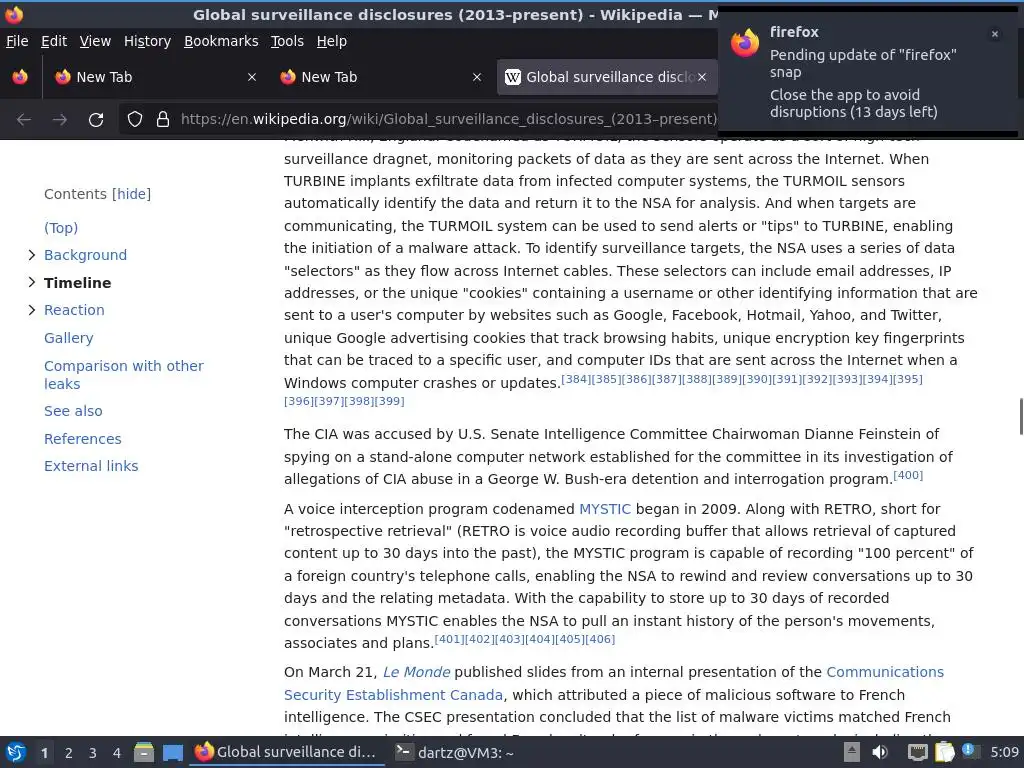Click the update notifier tray icon

coord(970,751)
